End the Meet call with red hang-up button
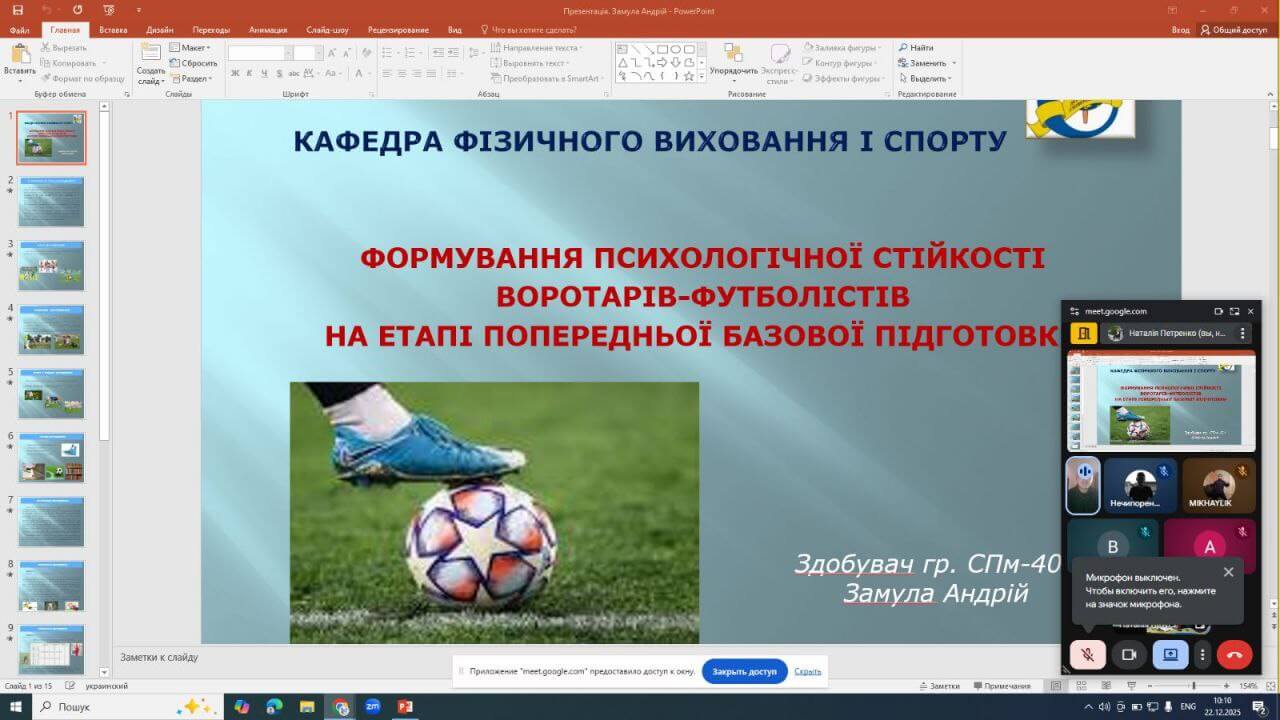Screen dimensions: 1280x720 pyautogui.click(x=1234, y=654)
